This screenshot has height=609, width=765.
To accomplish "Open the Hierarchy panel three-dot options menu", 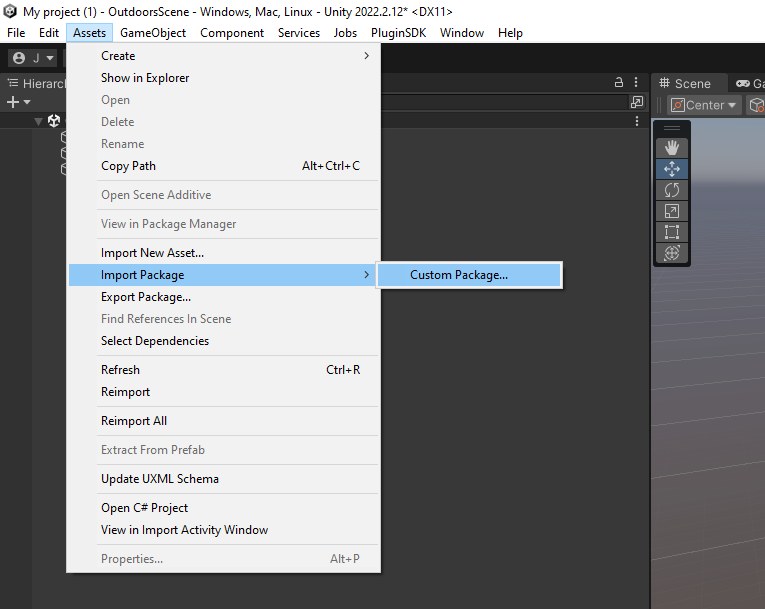I will click(x=637, y=83).
